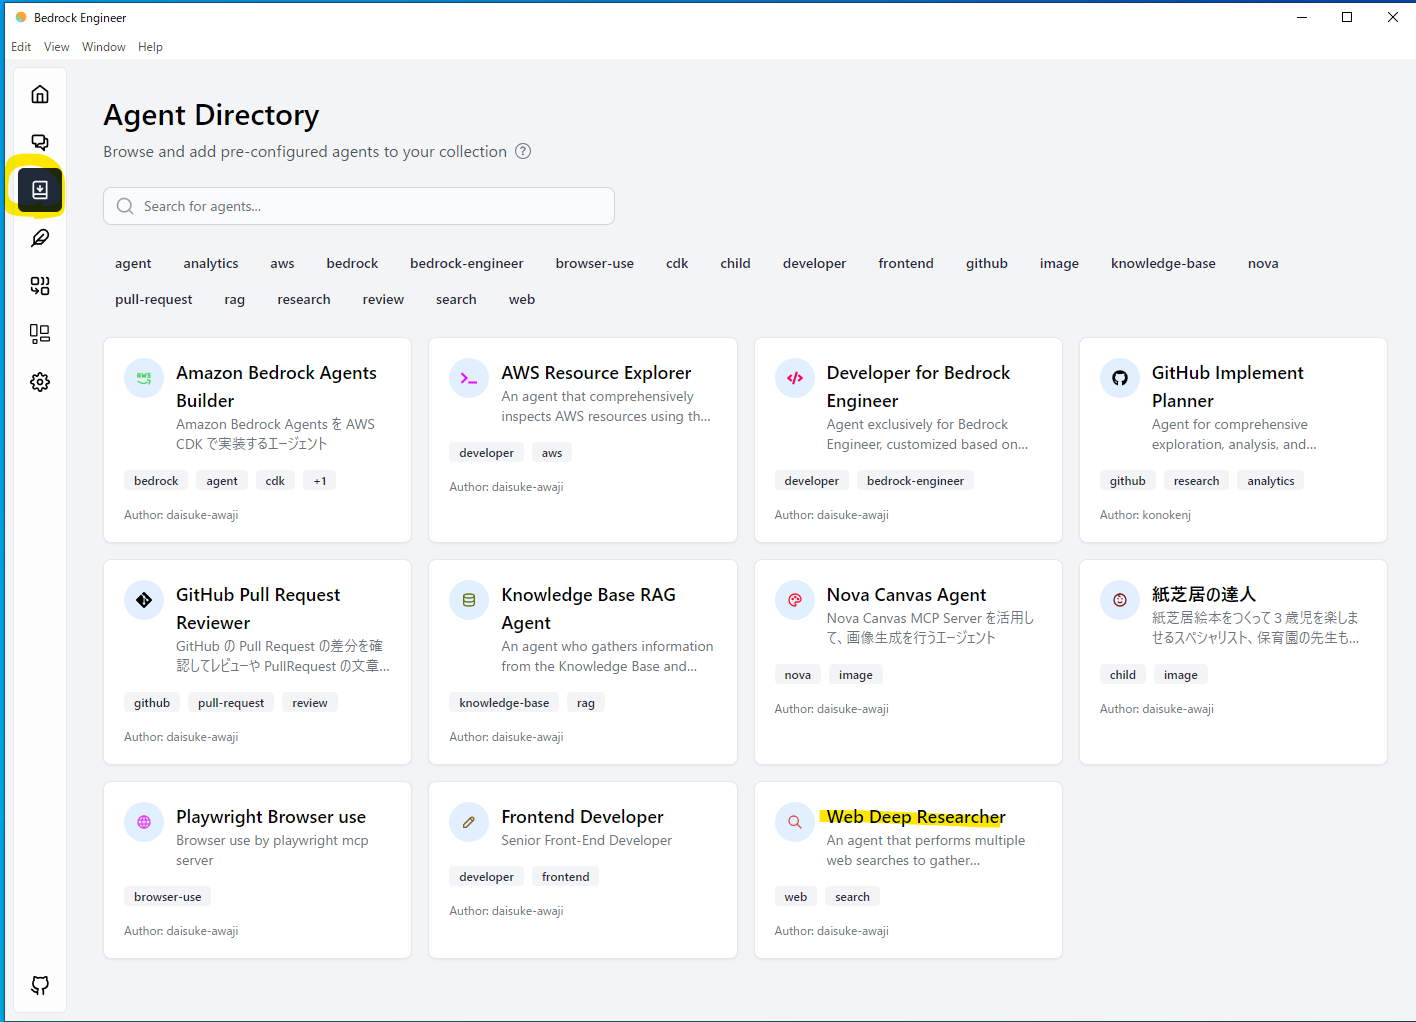Filter by the analytics tag
The height and width of the screenshot is (1022, 1416).
(x=211, y=264)
